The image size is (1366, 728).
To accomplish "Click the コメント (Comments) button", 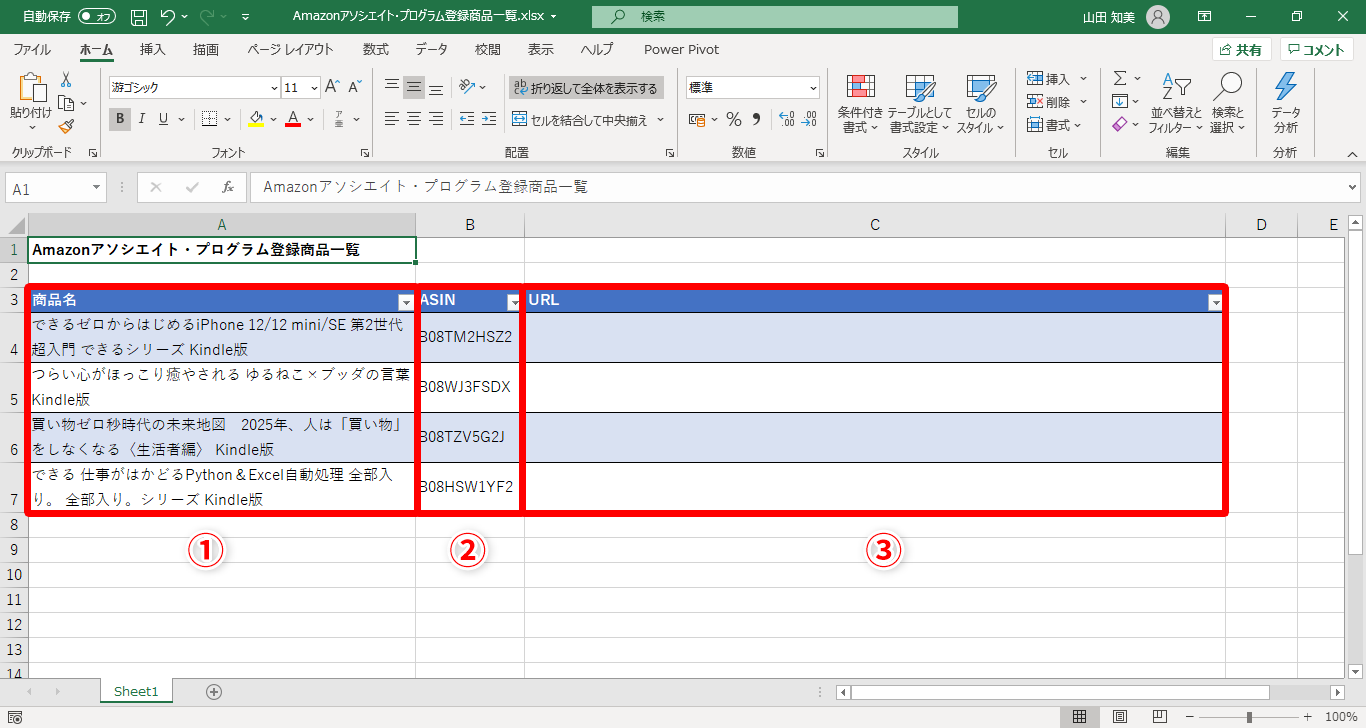I will click(1316, 50).
